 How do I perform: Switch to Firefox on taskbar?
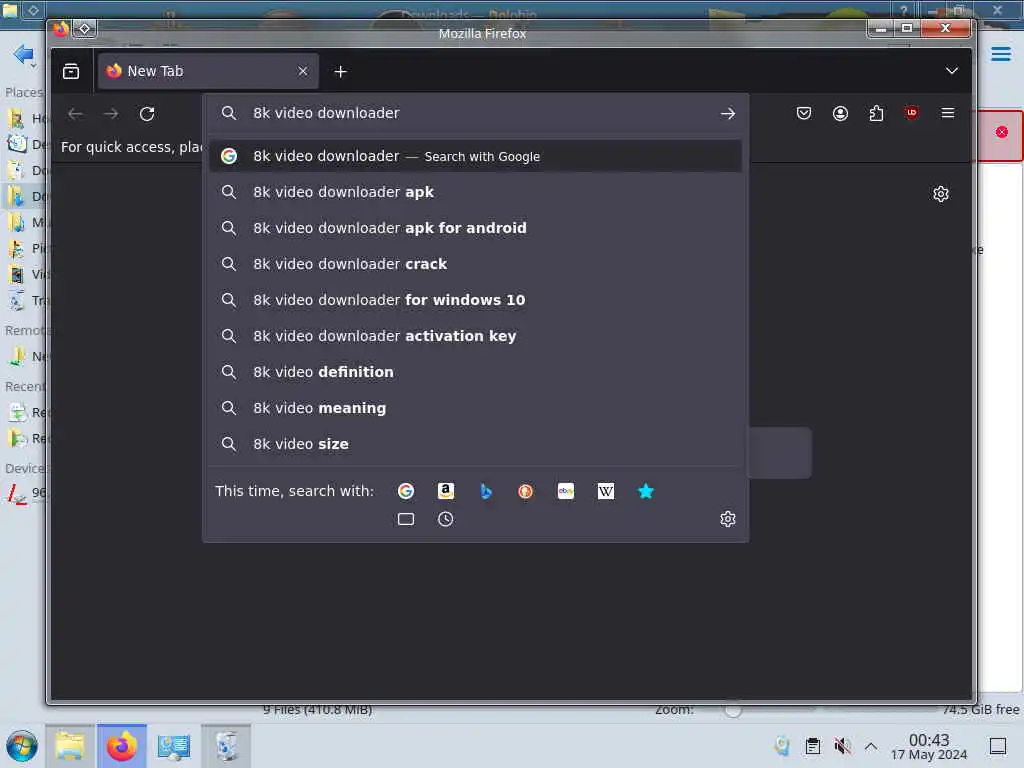point(122,746)
